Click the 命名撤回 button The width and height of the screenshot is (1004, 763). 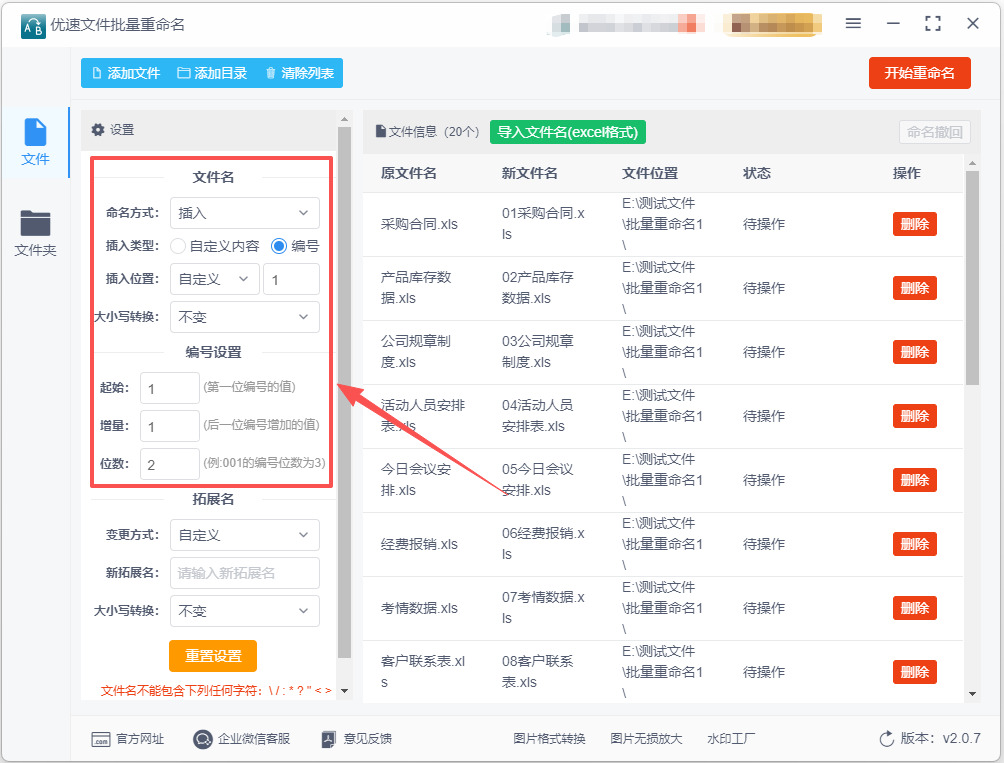tap(934, 132)
